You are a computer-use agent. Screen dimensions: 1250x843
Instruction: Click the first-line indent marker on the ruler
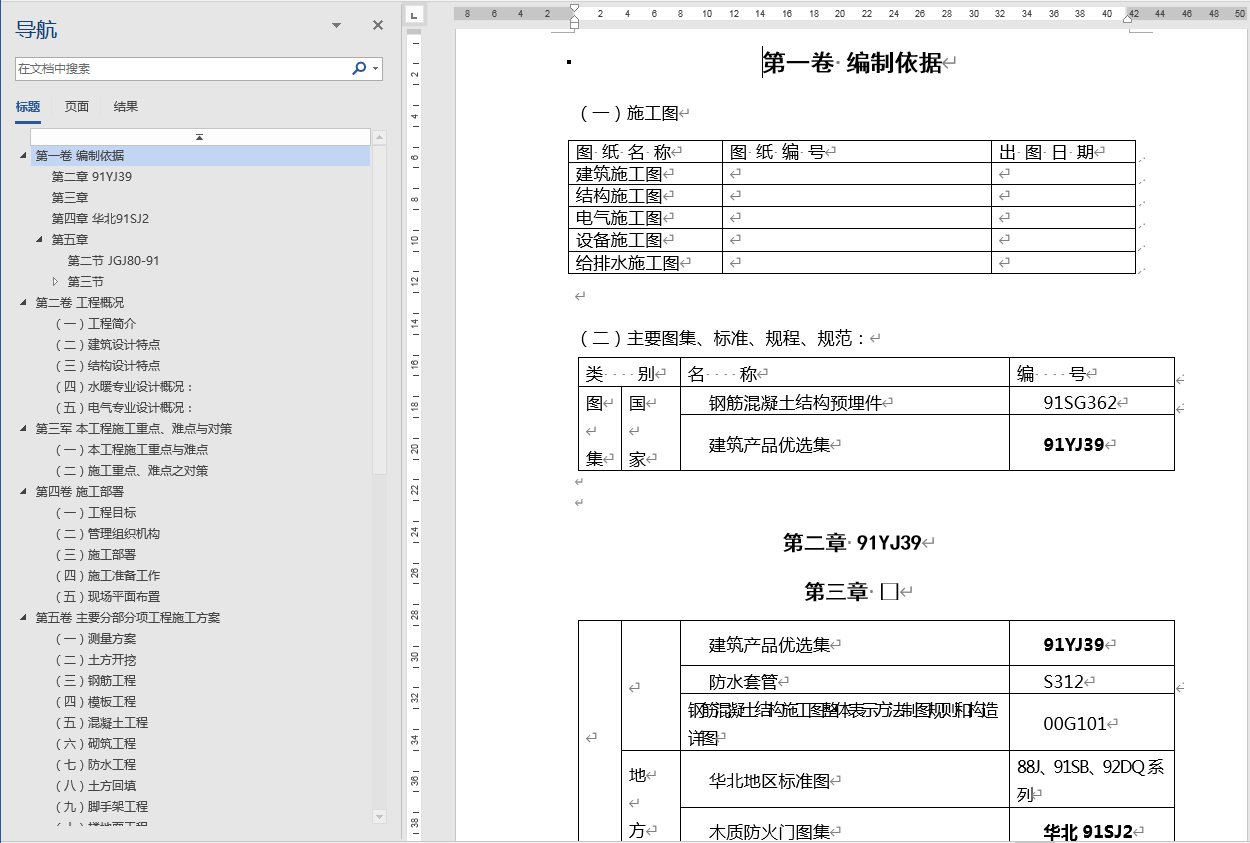572,8
